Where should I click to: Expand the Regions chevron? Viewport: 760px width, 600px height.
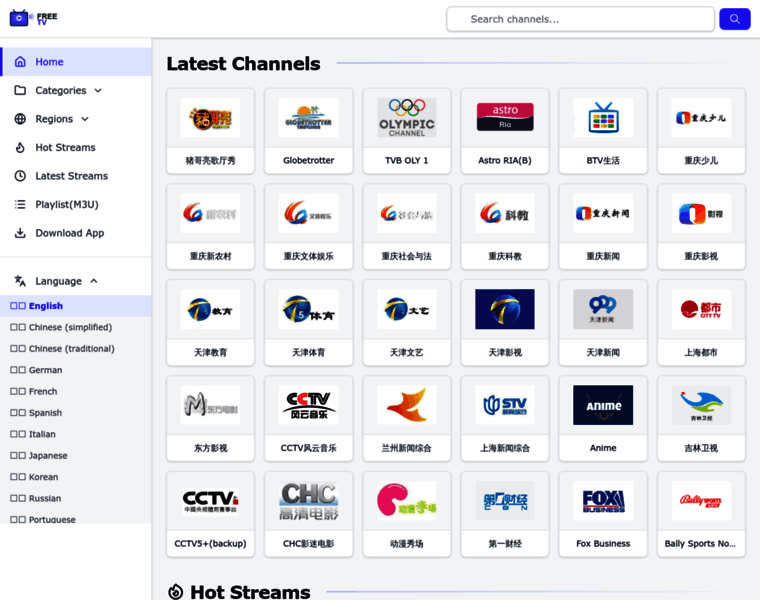coord(85,119)
